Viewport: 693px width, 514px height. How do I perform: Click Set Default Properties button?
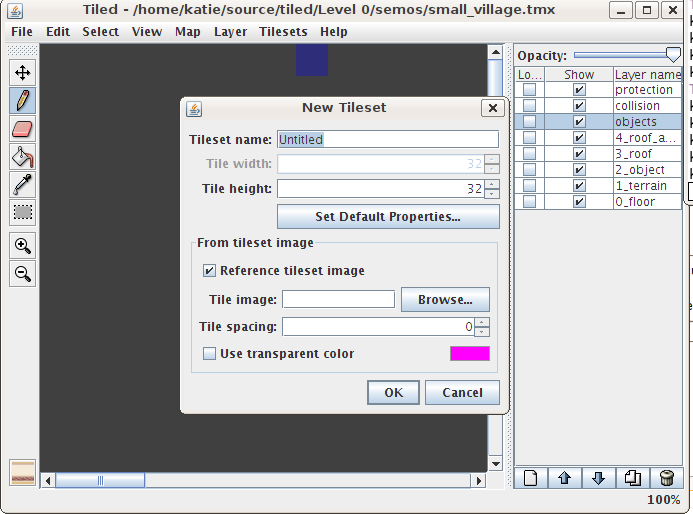[388, 217]
